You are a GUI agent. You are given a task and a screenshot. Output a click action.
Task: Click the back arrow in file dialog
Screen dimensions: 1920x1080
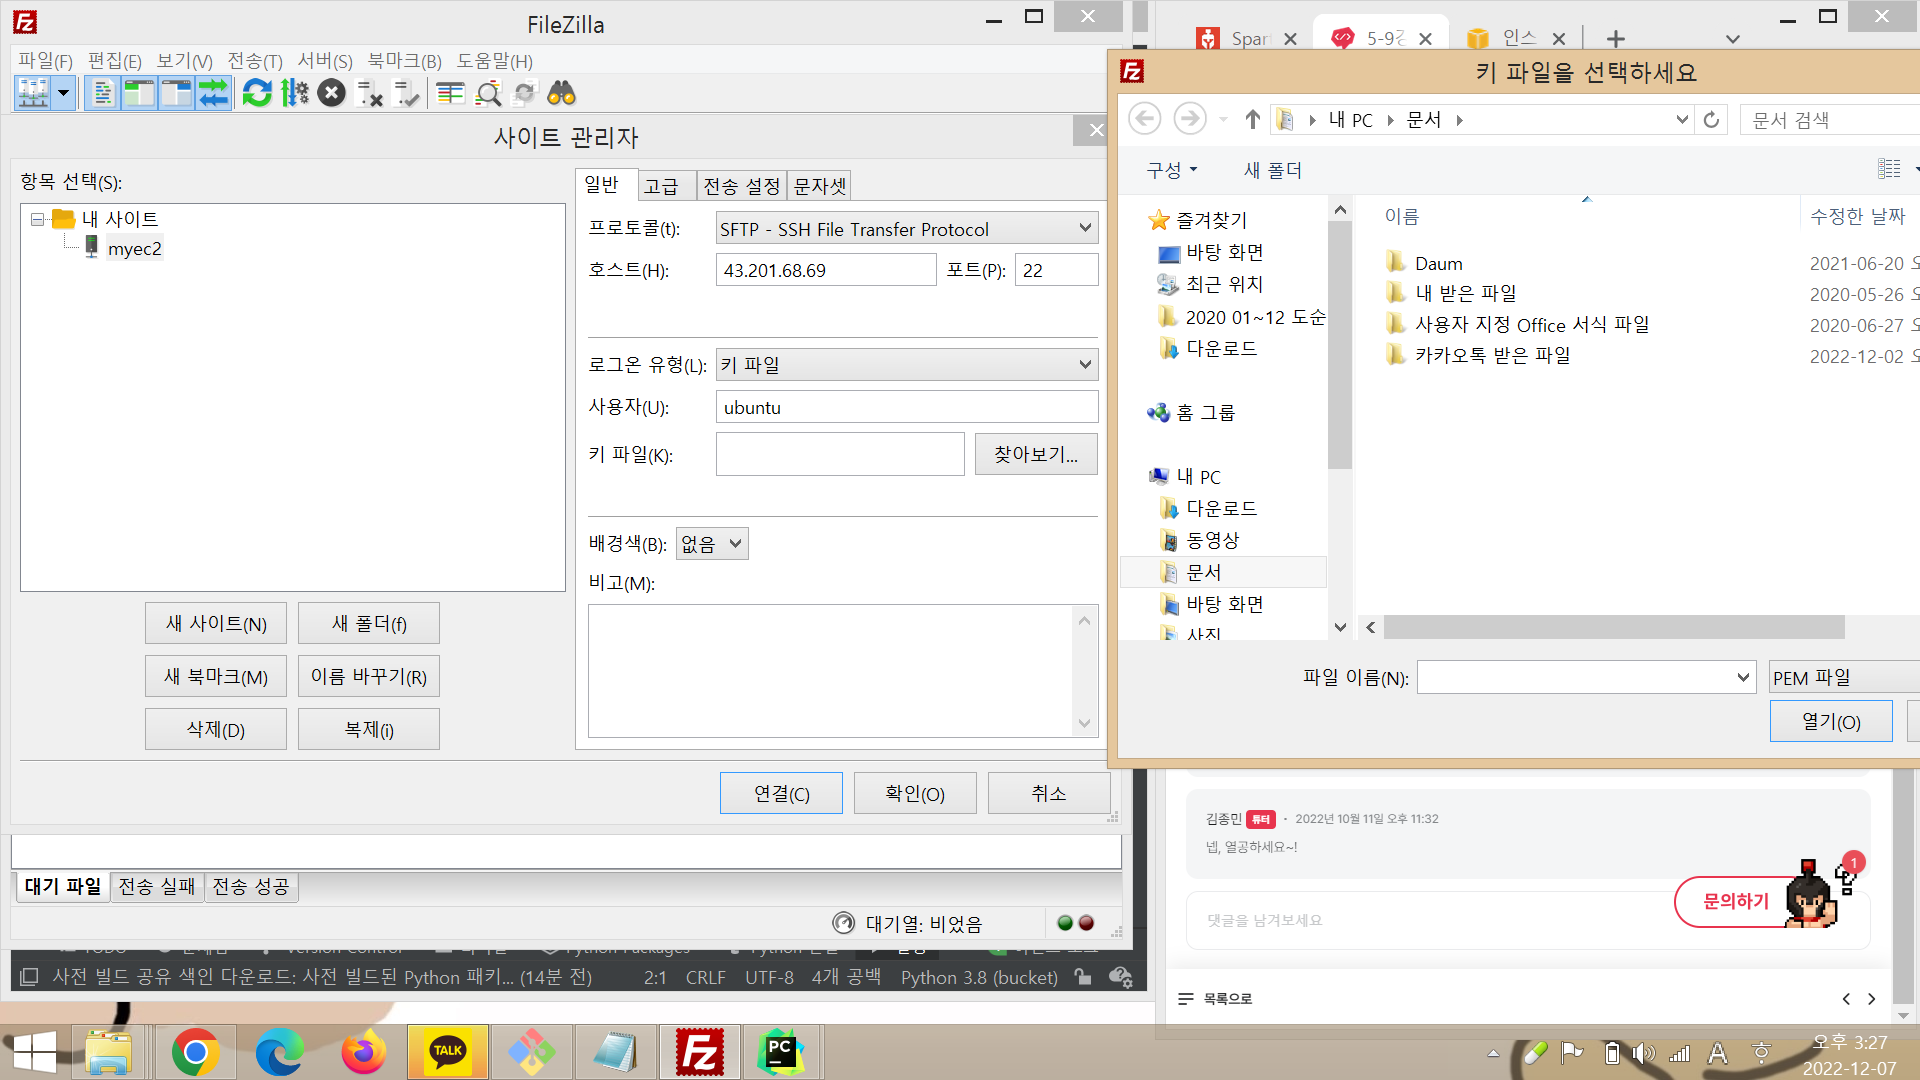[1145, 119]
